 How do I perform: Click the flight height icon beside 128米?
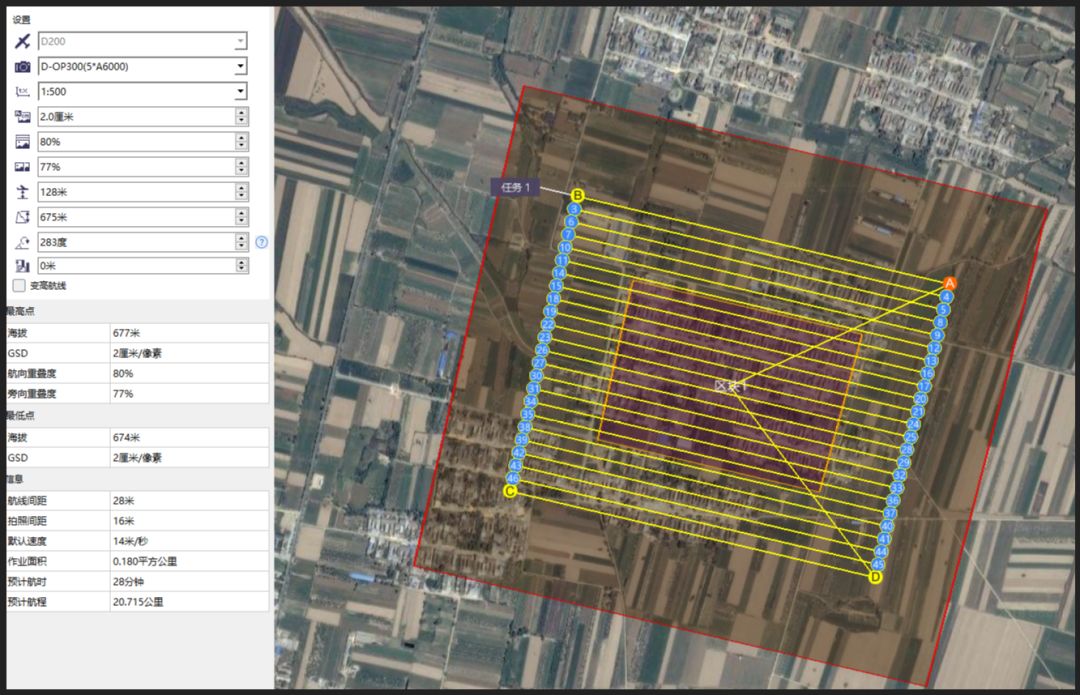click(21, 192)
